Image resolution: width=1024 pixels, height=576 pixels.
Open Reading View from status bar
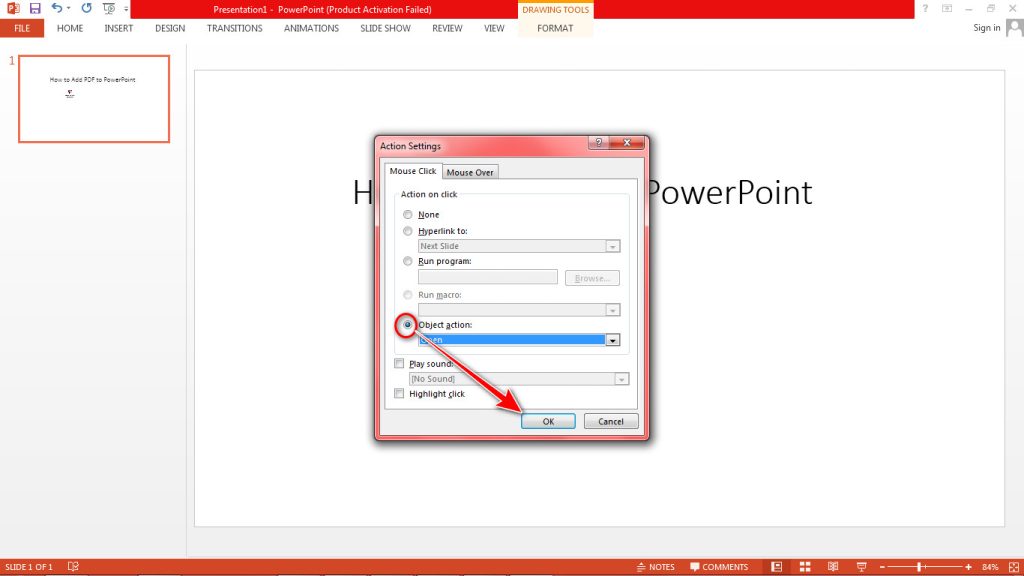click(835, 565)
